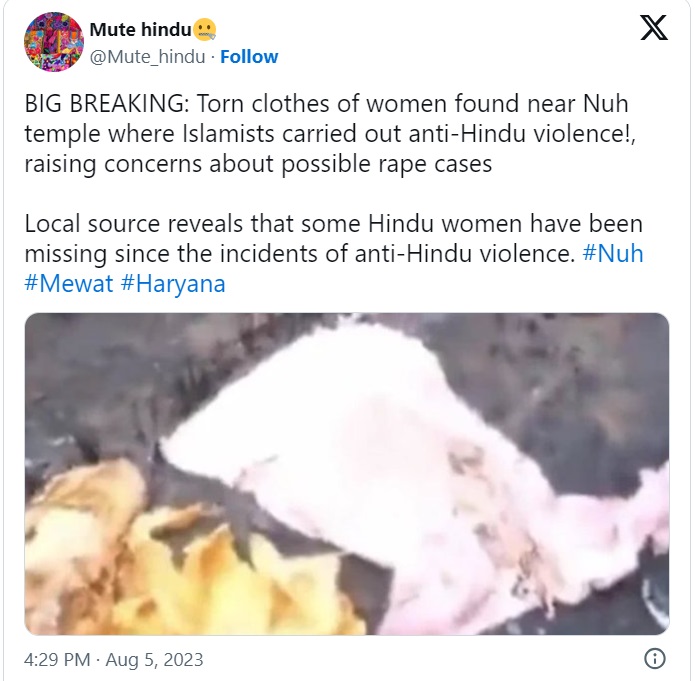Viewport: 695px width, 681px height.
Task: Click the zipper-mouth emoji beside the name
Action: pos(205,30)
